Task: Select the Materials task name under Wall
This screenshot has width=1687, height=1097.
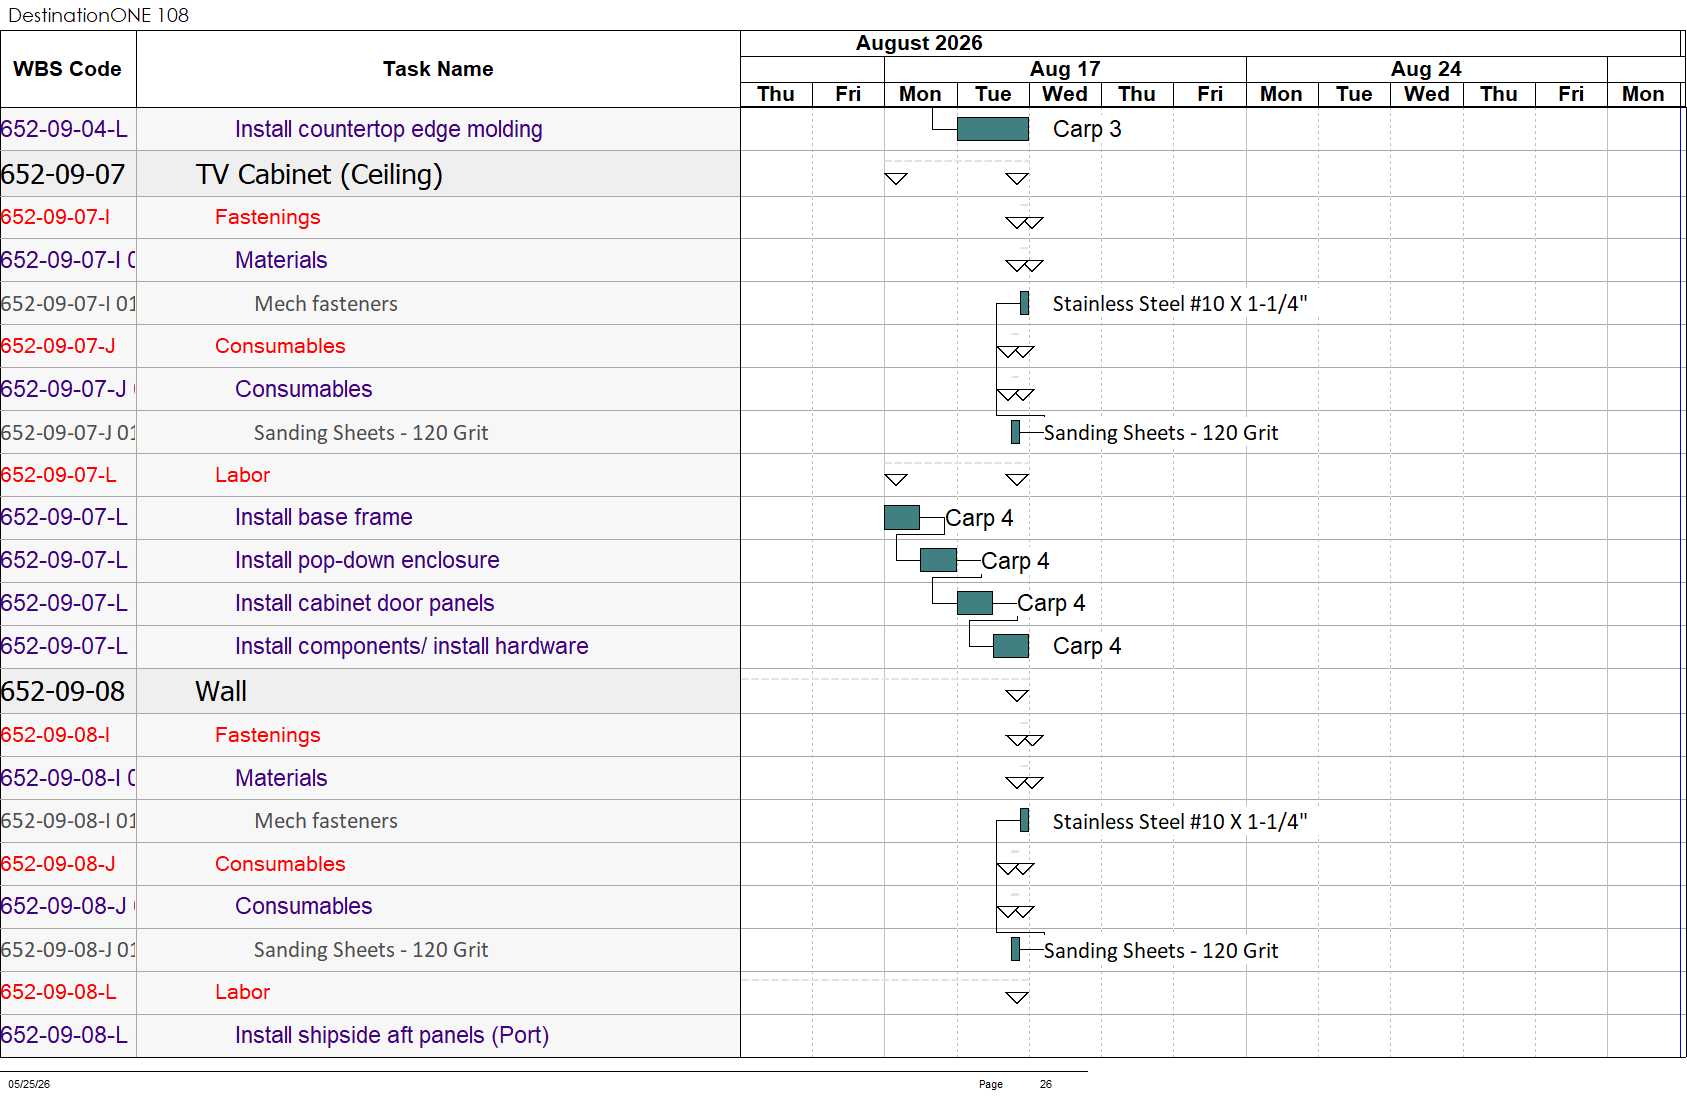Action: [x=281, y=778]
